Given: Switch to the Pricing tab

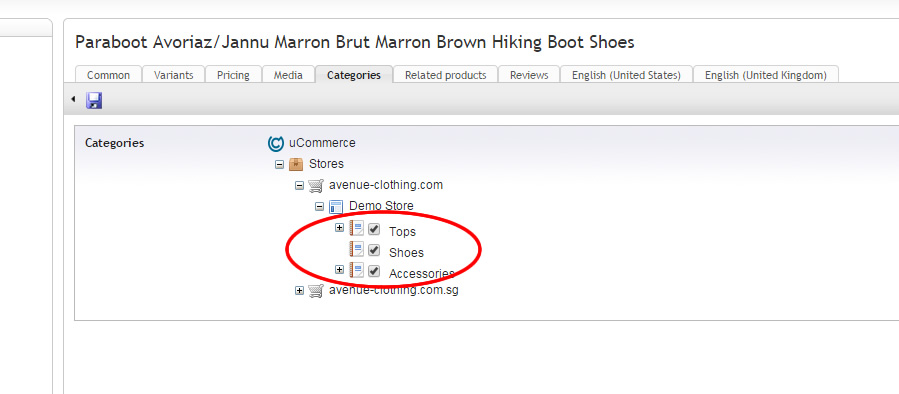Looking at the screenshot, I should click(x=233, y=75).
